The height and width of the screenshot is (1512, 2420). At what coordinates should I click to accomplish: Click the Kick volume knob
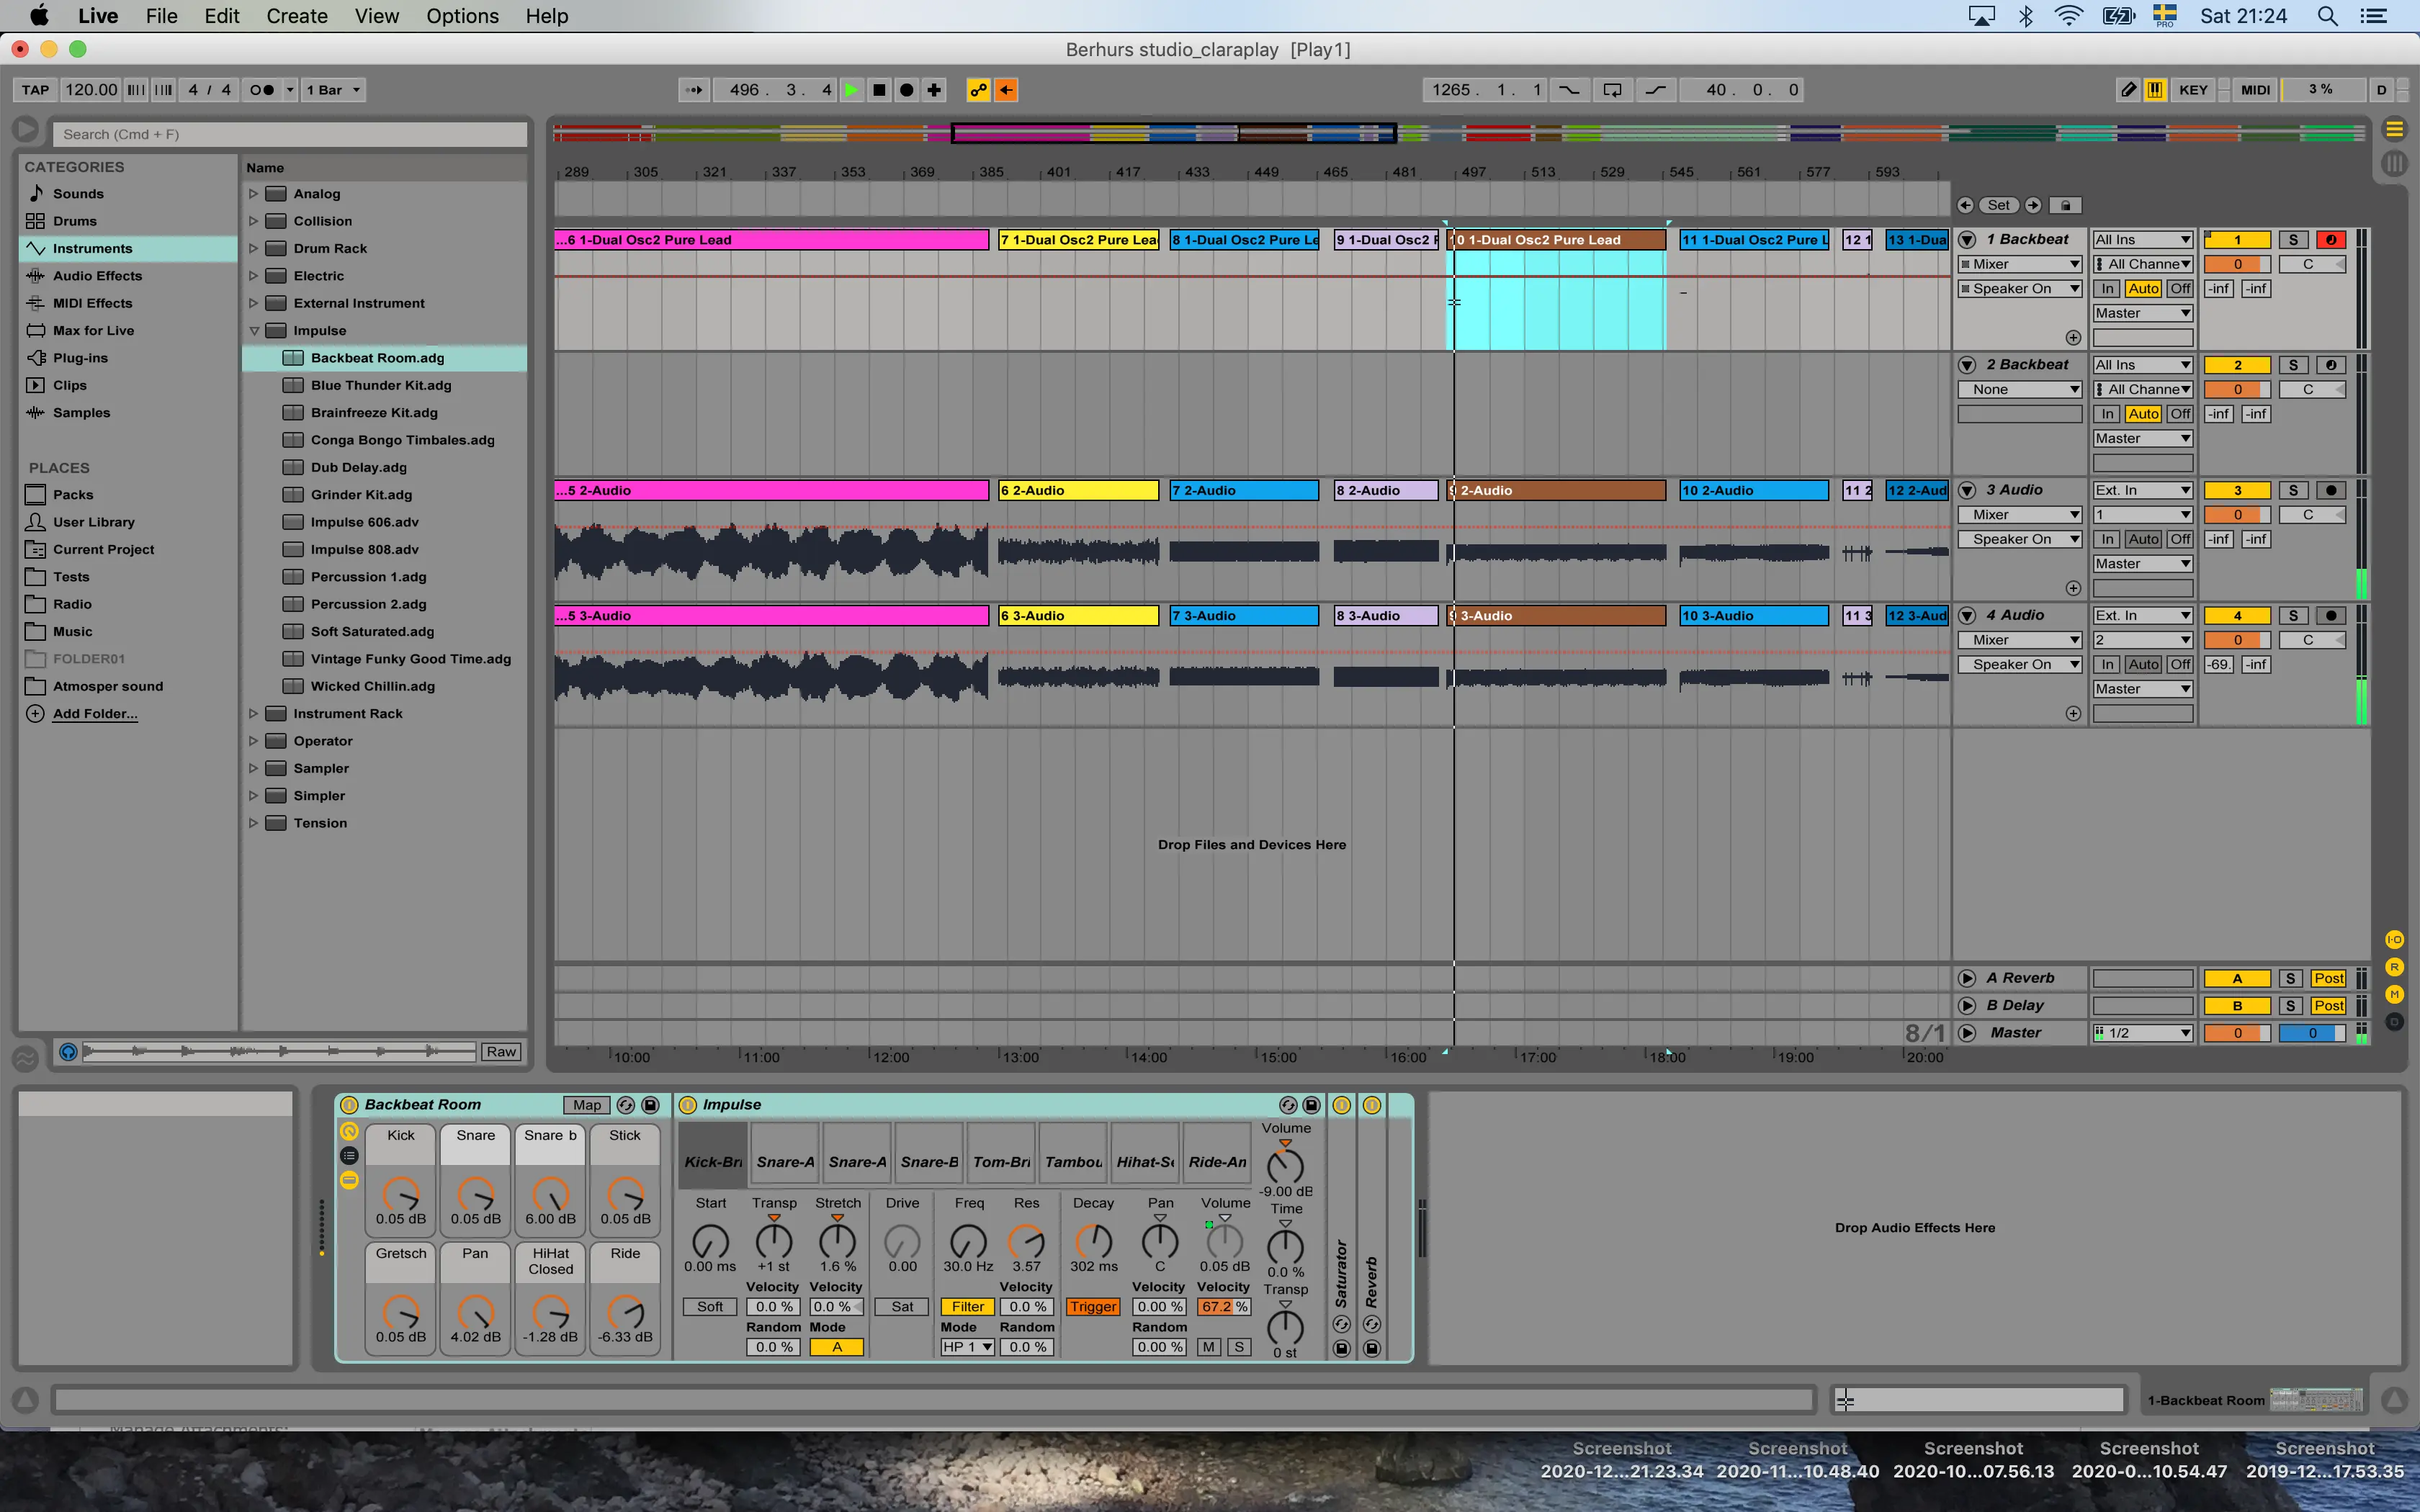(401, 1193)
